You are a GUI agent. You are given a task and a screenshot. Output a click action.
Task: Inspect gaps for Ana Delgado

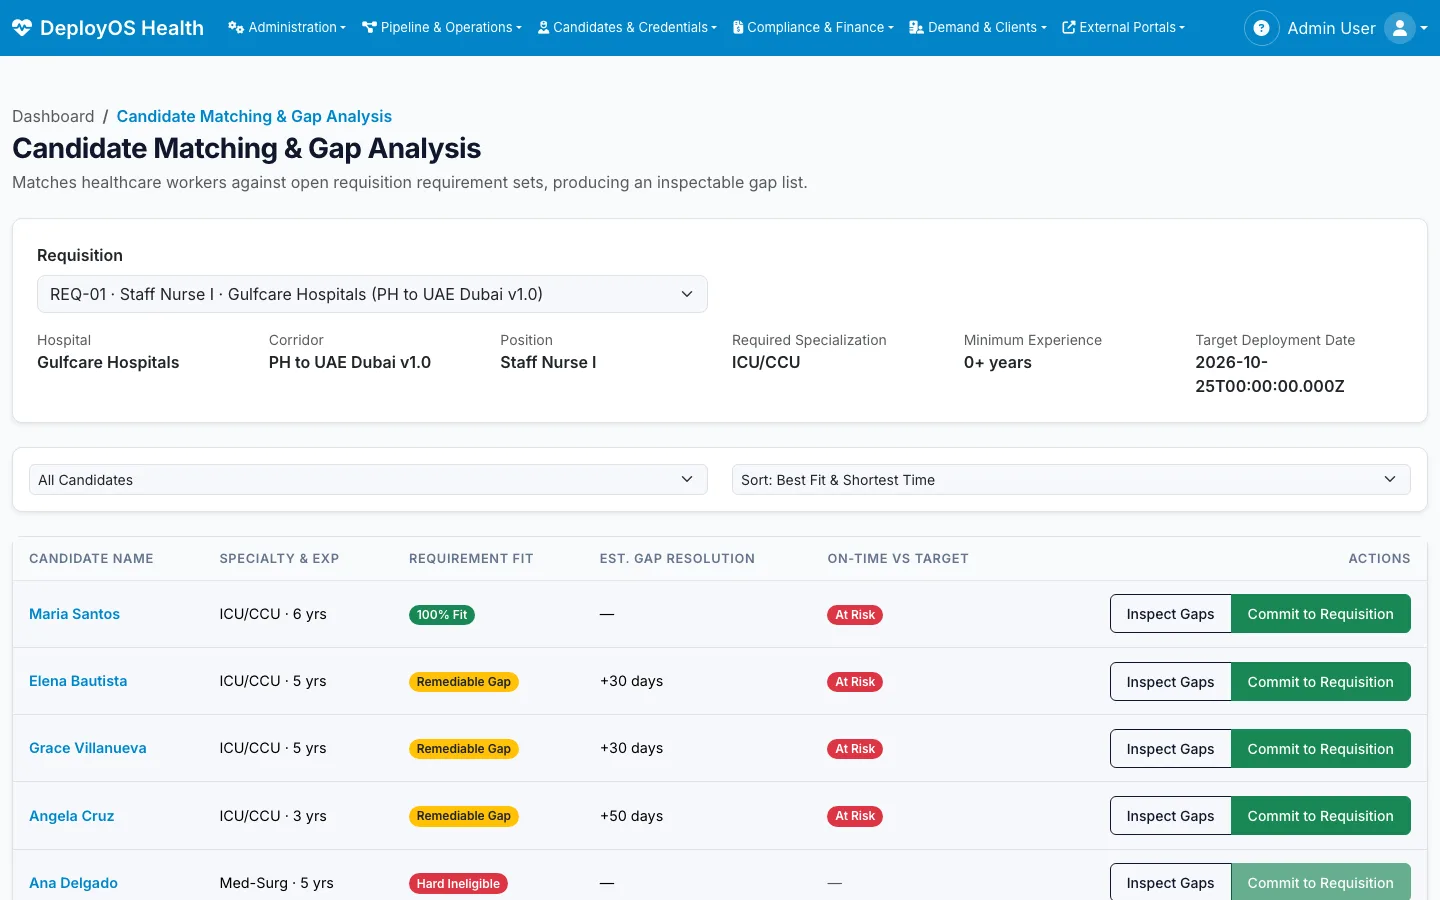point(1170,883)
